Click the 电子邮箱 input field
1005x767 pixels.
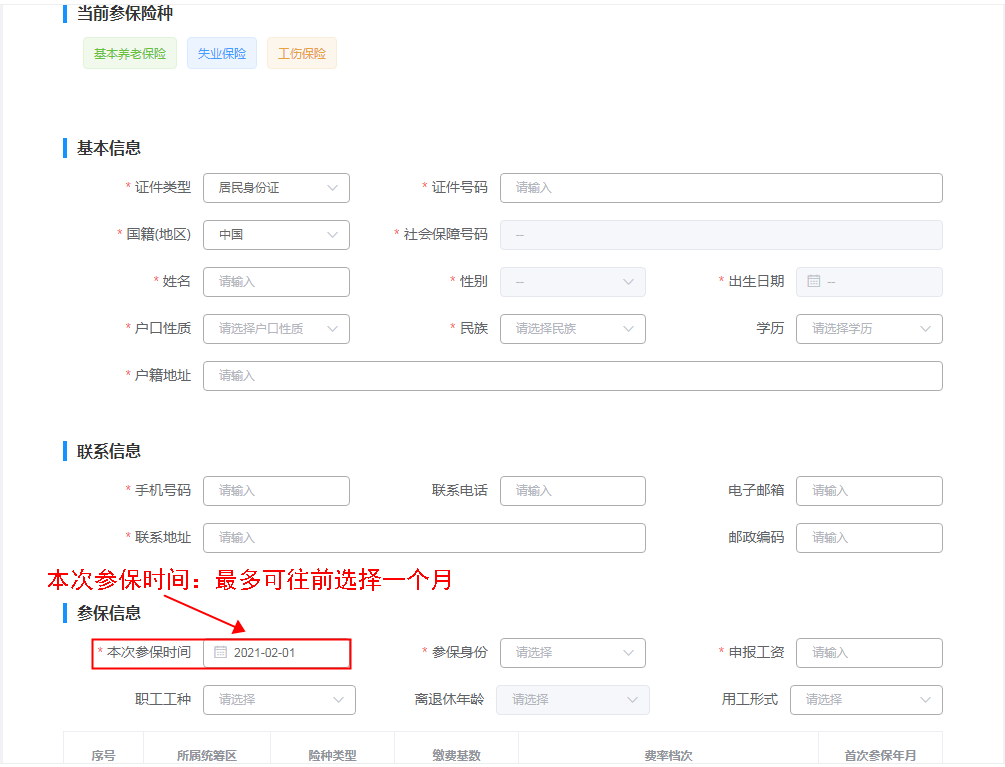tap(869, 491)
